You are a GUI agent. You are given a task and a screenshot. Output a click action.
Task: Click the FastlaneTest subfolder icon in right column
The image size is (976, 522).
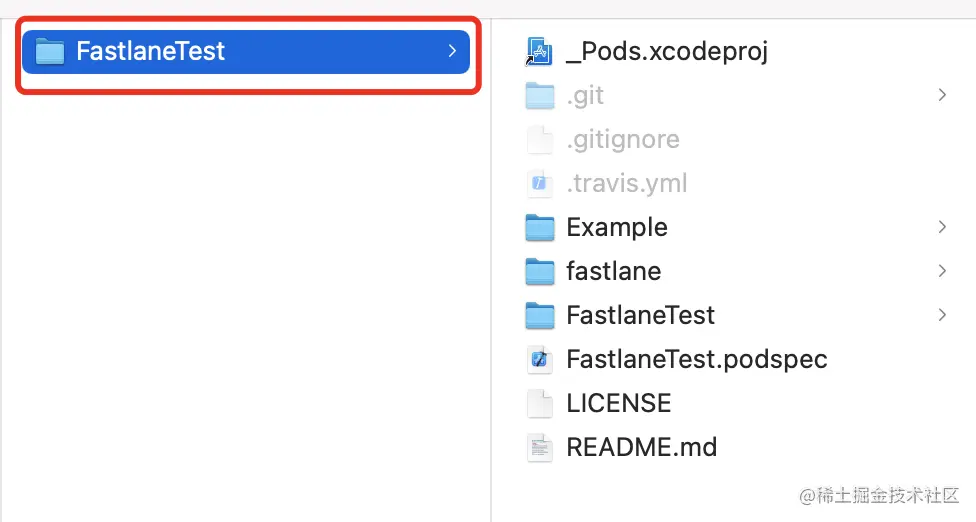[x=540, y=315]
